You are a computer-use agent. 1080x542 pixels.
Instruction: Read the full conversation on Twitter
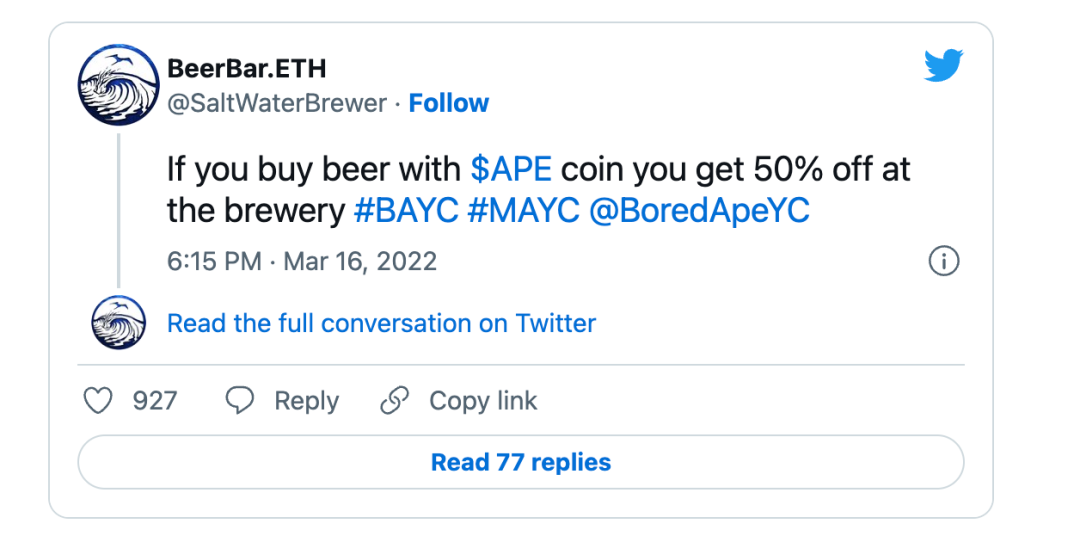coord(382,323)
